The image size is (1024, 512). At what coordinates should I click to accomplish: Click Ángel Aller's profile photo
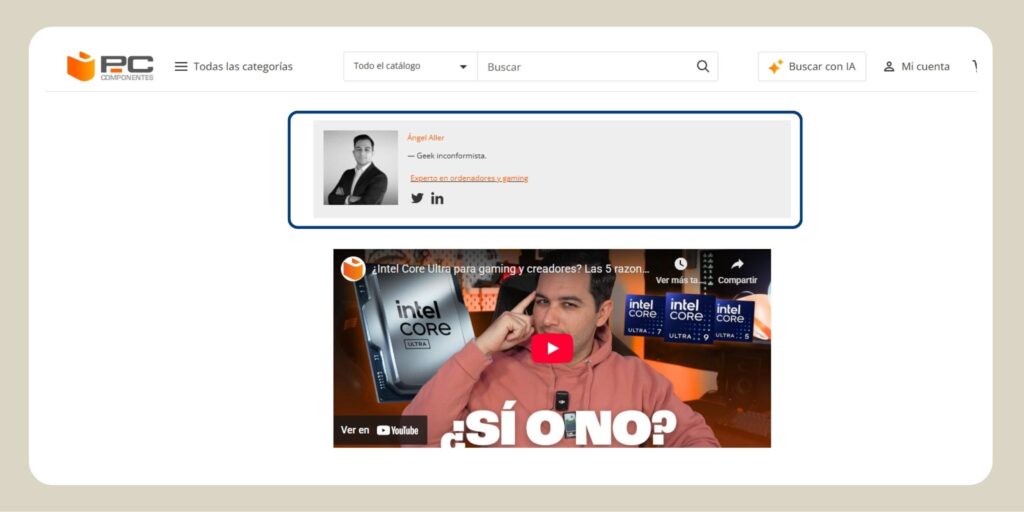click(x=360, y=168)
